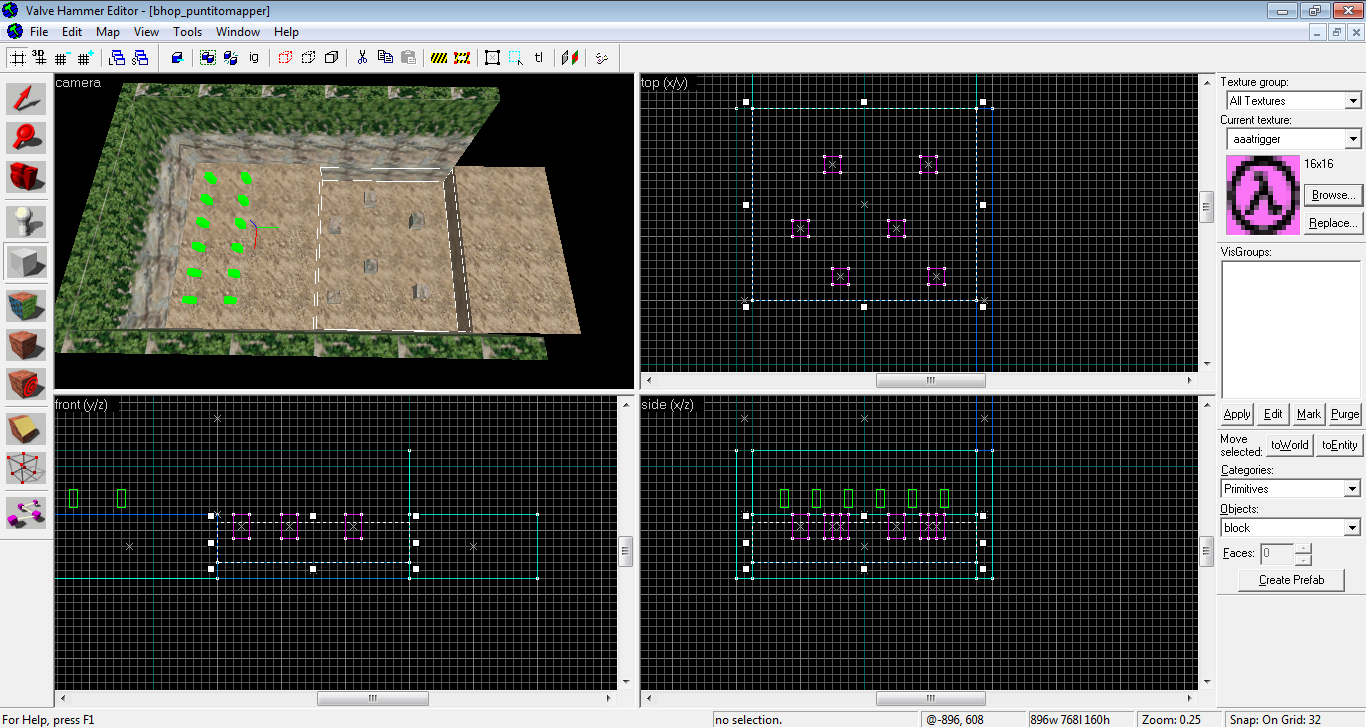Image resolution: width=1366 pixels, height=728 pixels.
Task: Use the Carve tool in the toolbar
Action: click(177, 58)
